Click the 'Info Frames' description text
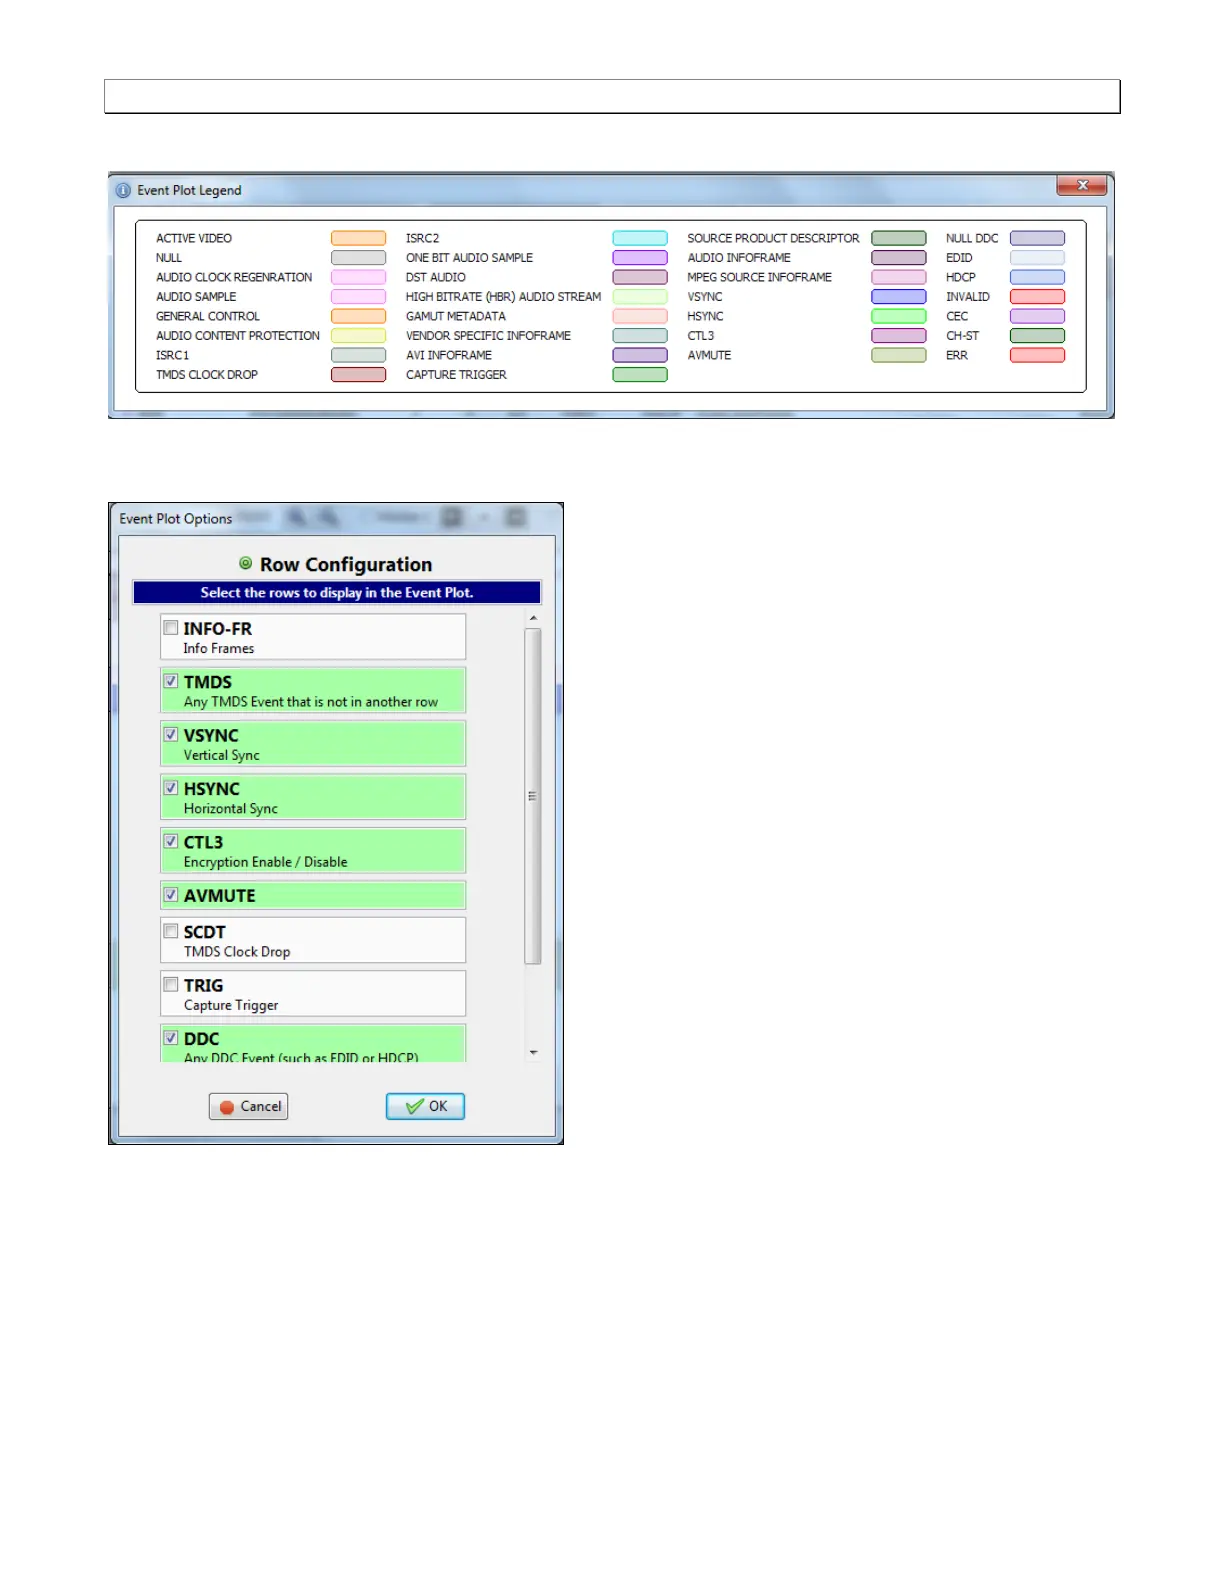 [x=219, y=648]
